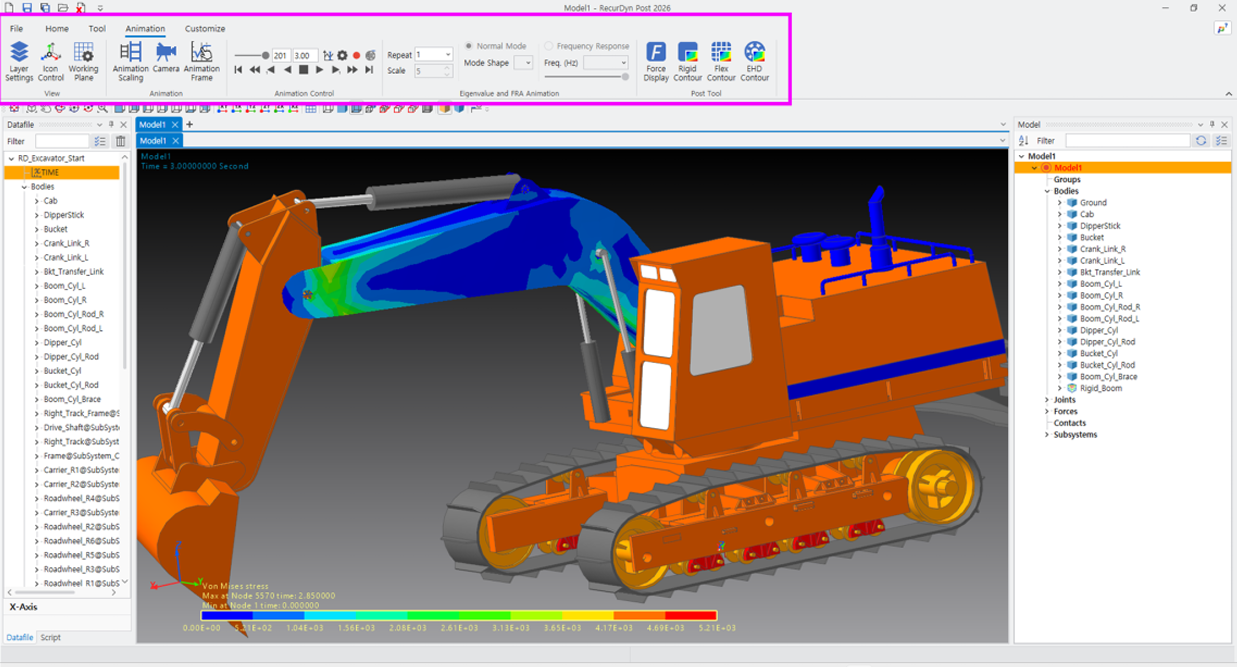Open the Script tab at bottom
This screenshot has width=1239, height=669.
pos(50,637)
